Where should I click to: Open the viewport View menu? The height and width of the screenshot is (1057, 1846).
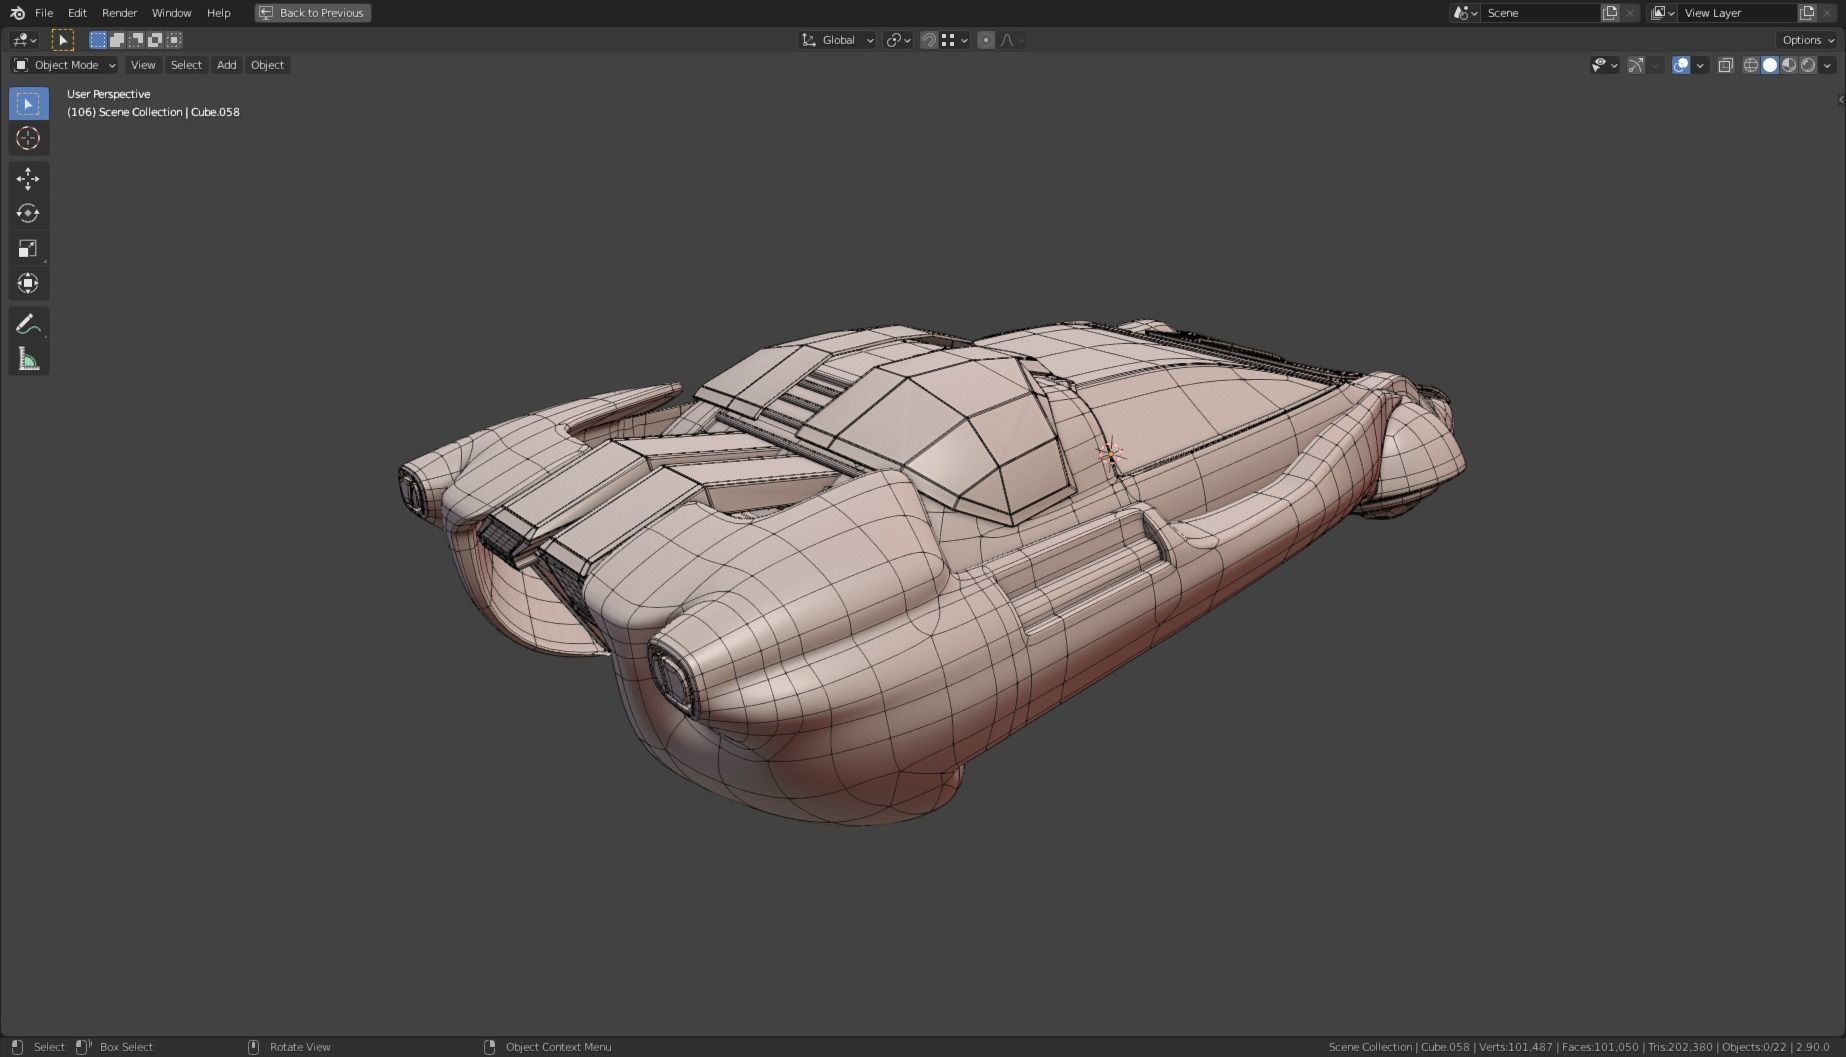[x=143, y=65]
